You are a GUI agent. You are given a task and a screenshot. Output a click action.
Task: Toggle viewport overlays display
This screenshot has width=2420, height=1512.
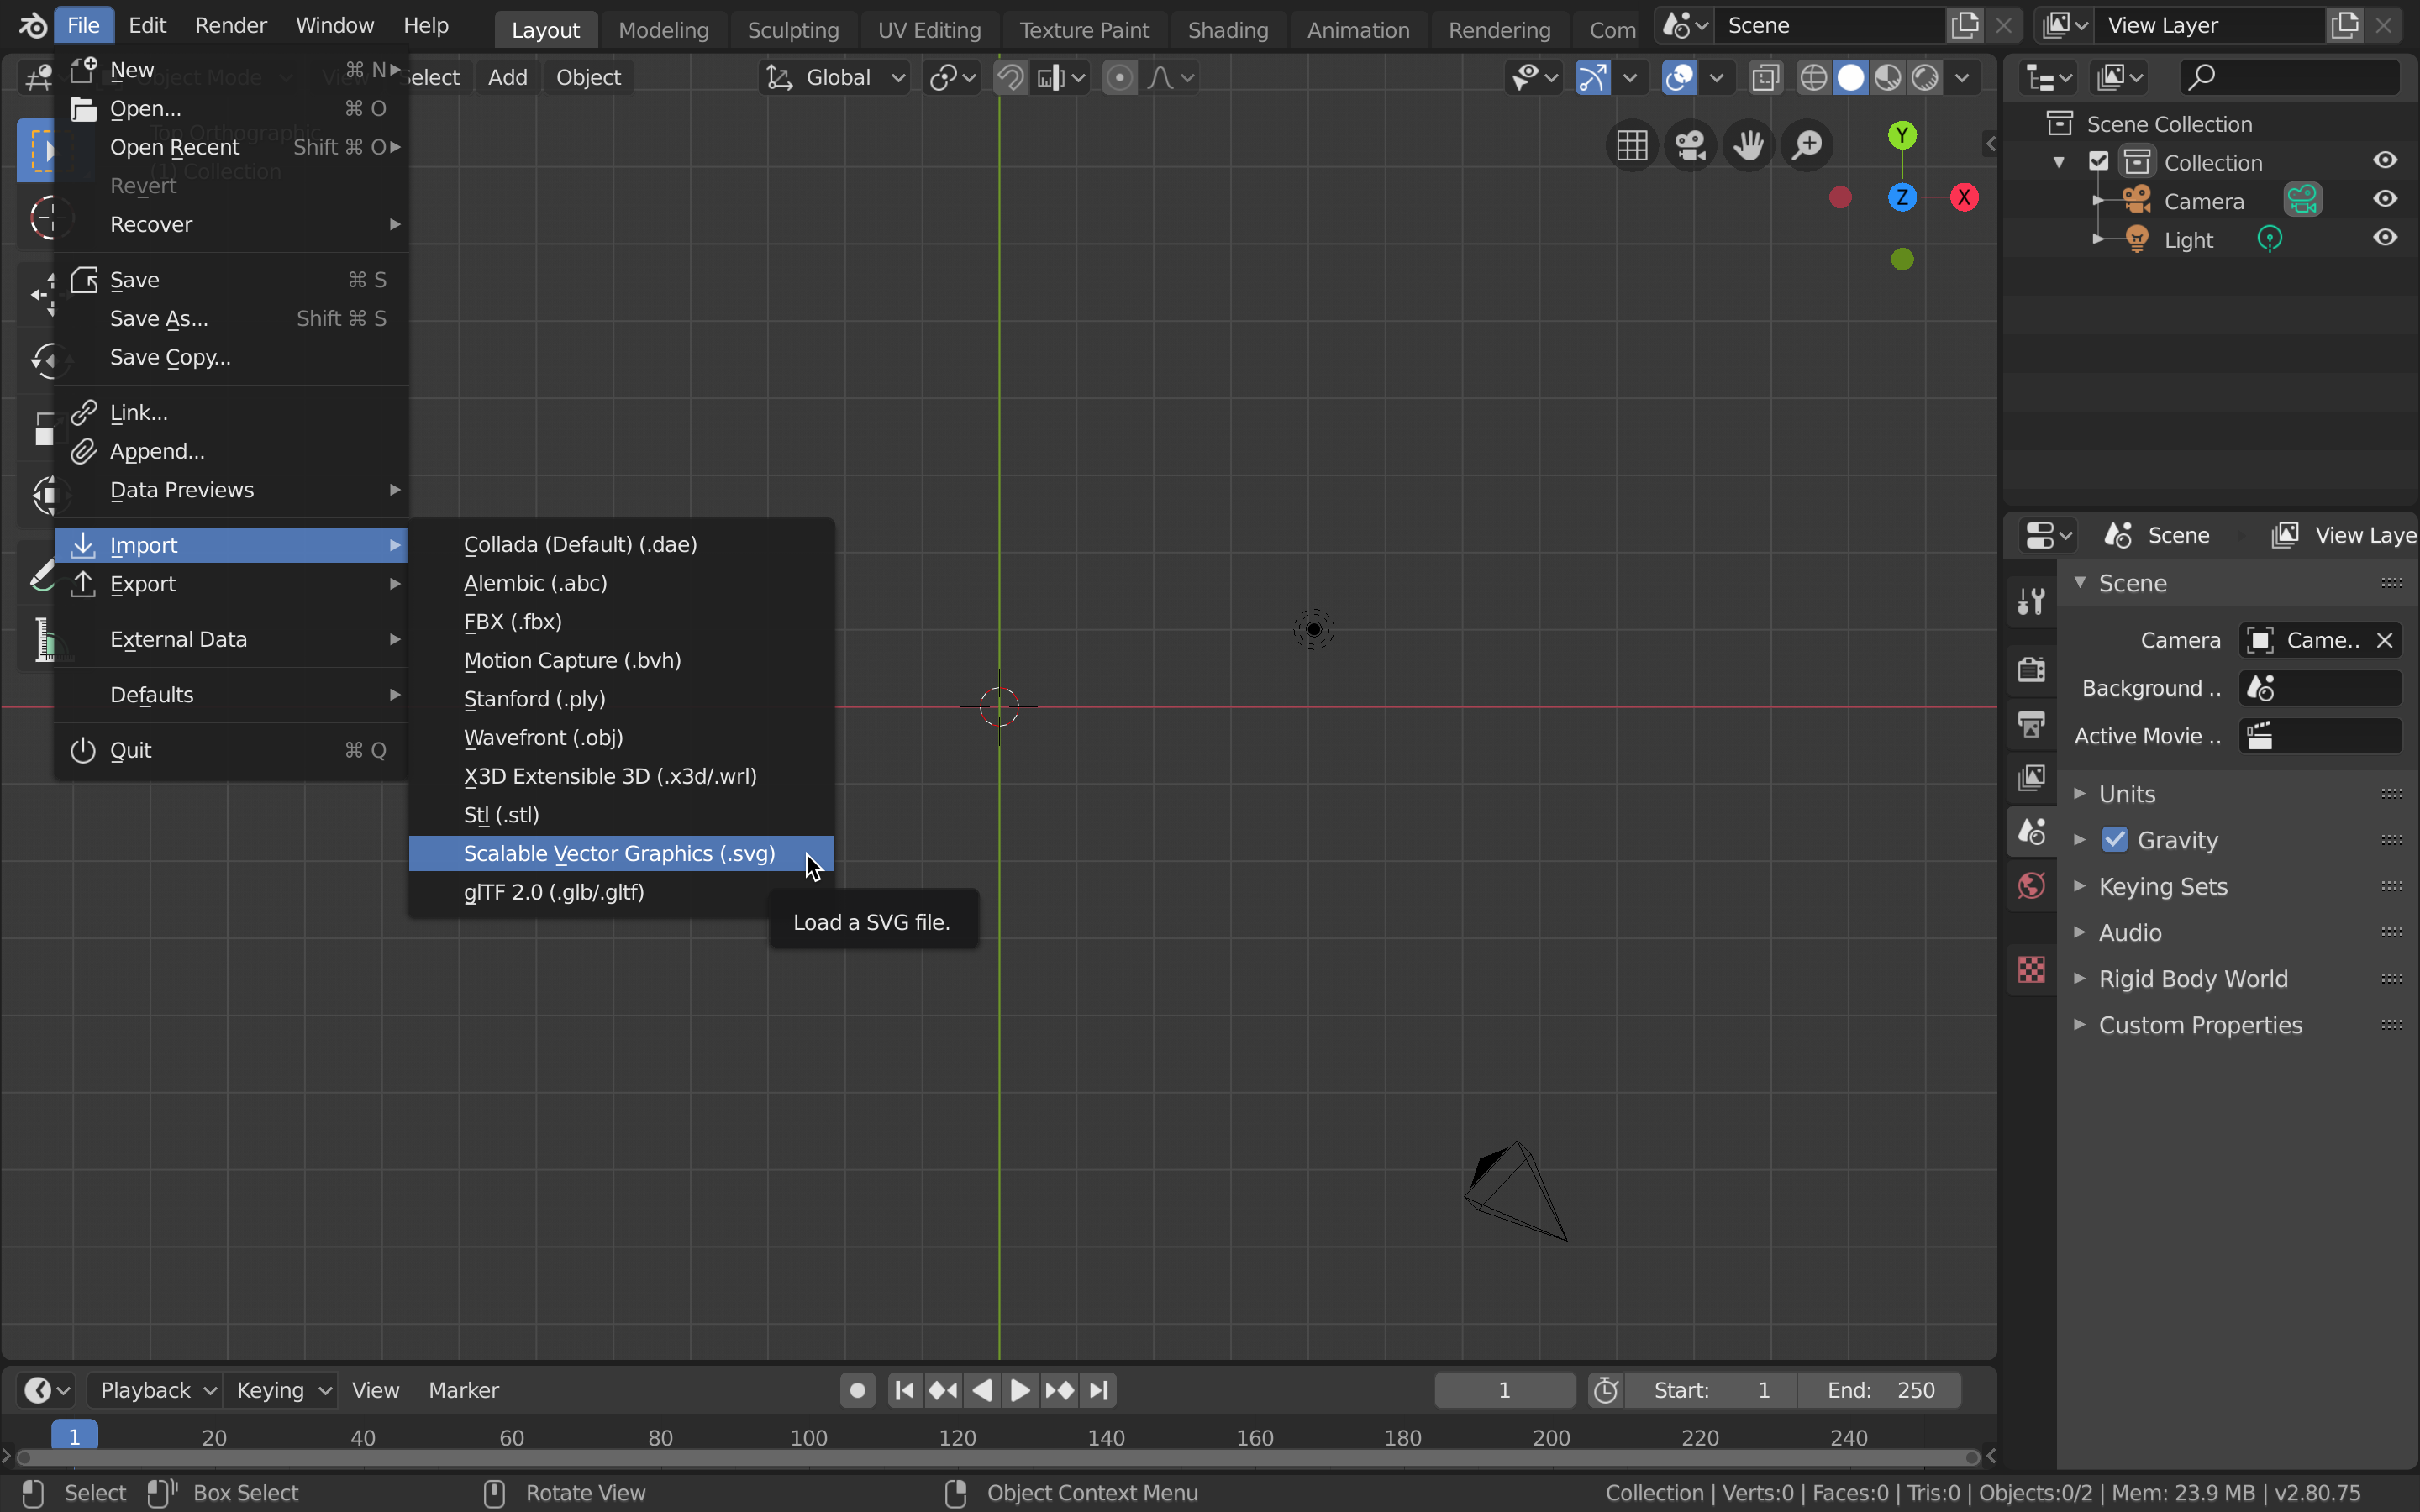1679,77
